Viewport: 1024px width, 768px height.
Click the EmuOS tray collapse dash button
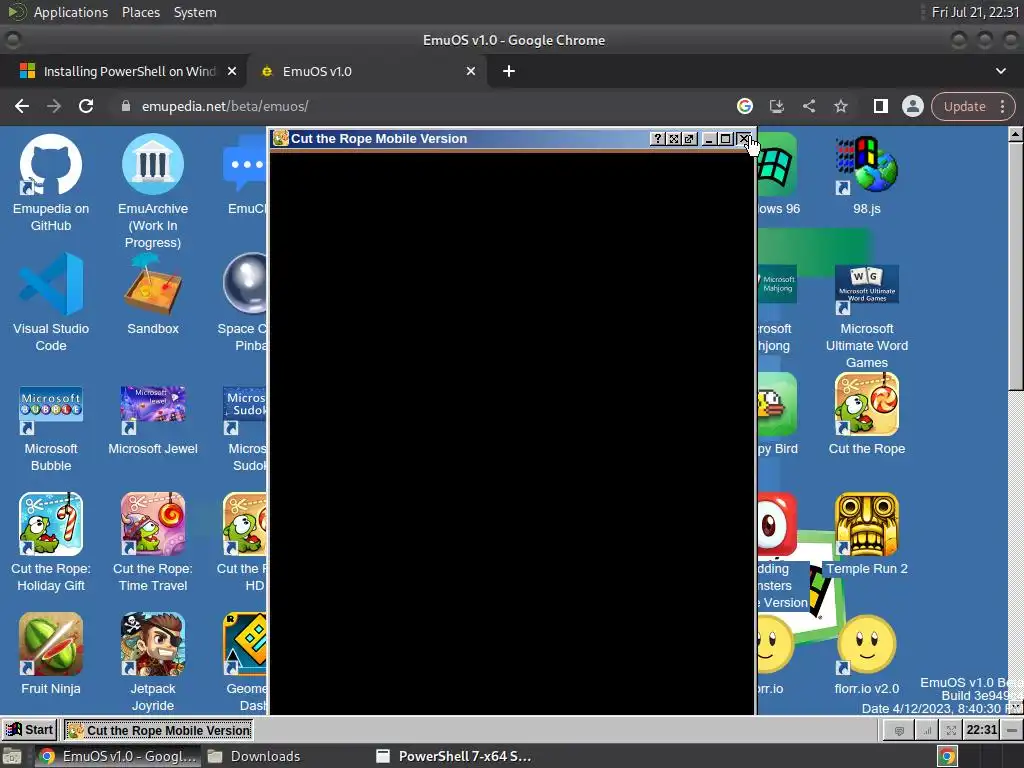coord(1012,730)
